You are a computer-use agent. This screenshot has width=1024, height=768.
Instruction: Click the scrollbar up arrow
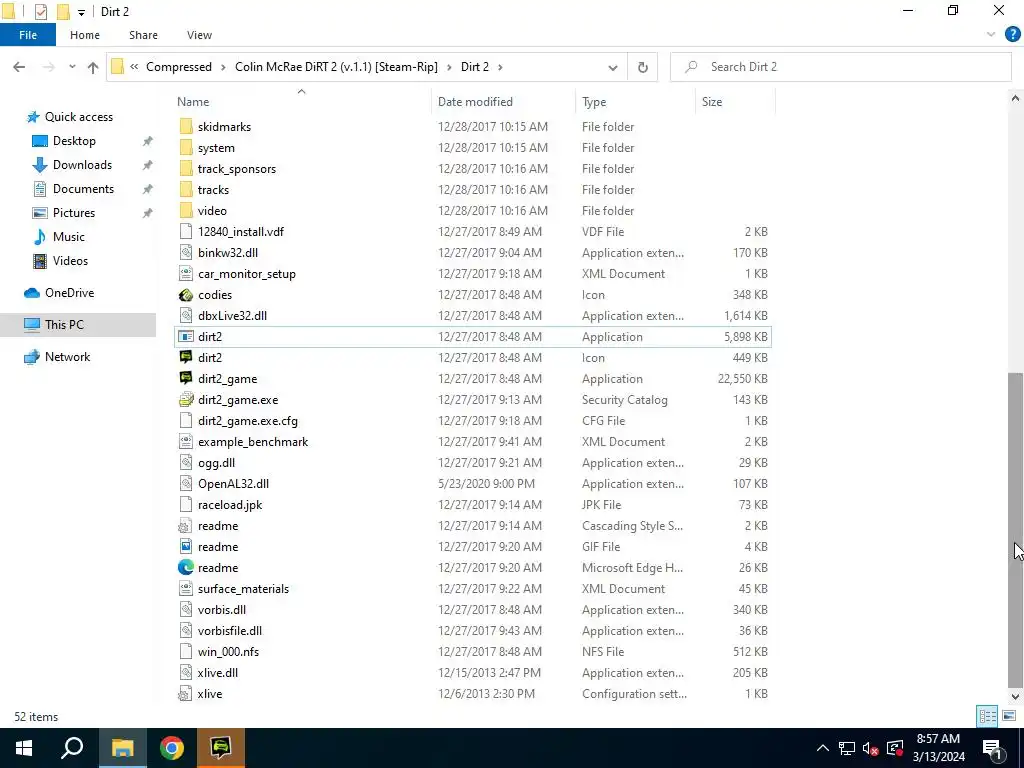pyautogui.click(x=1016, y=99)
